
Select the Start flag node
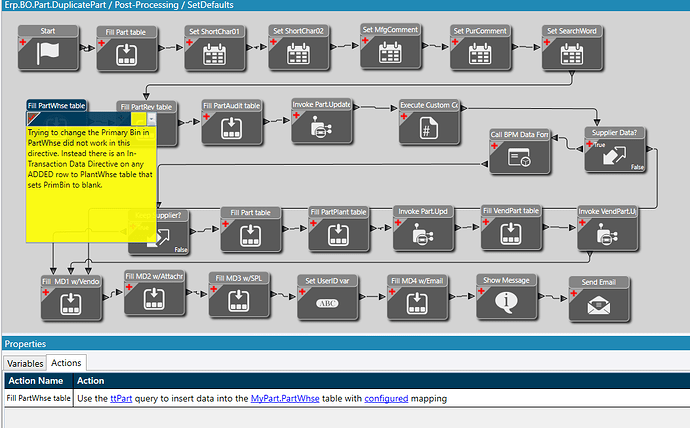coord(48,48)
